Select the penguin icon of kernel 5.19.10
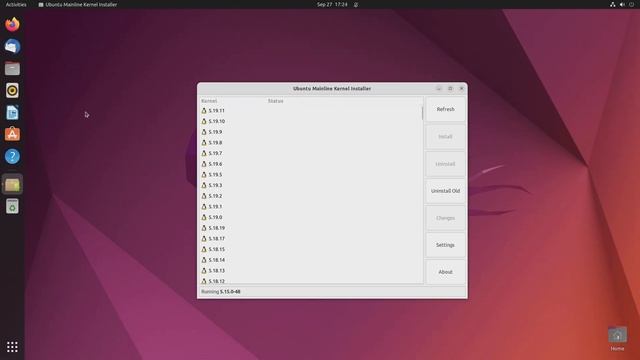The width and height of the screenshot is (640, 360). pos(204,121)
